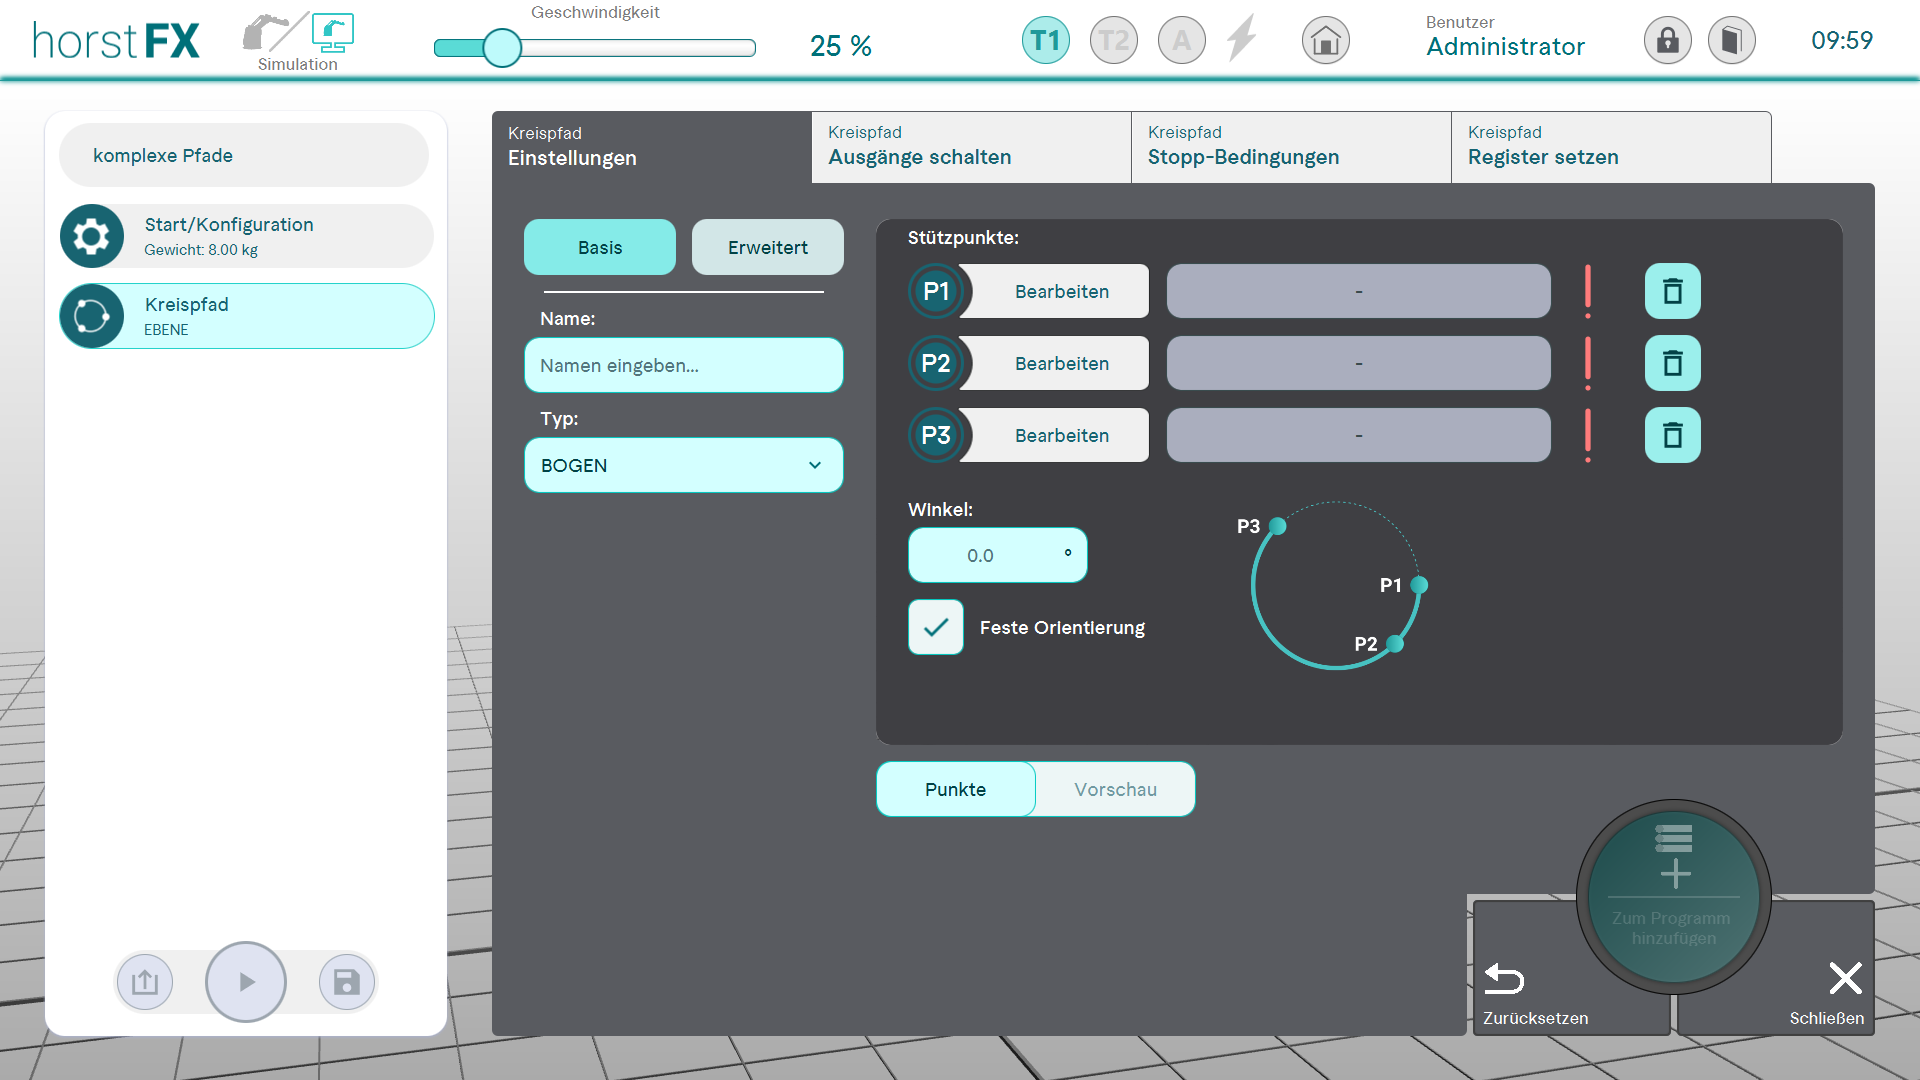The height and width of the screenshot is (1080, 1920).
Task: Click the Namen eingeben input field
Action: [683, 365]
